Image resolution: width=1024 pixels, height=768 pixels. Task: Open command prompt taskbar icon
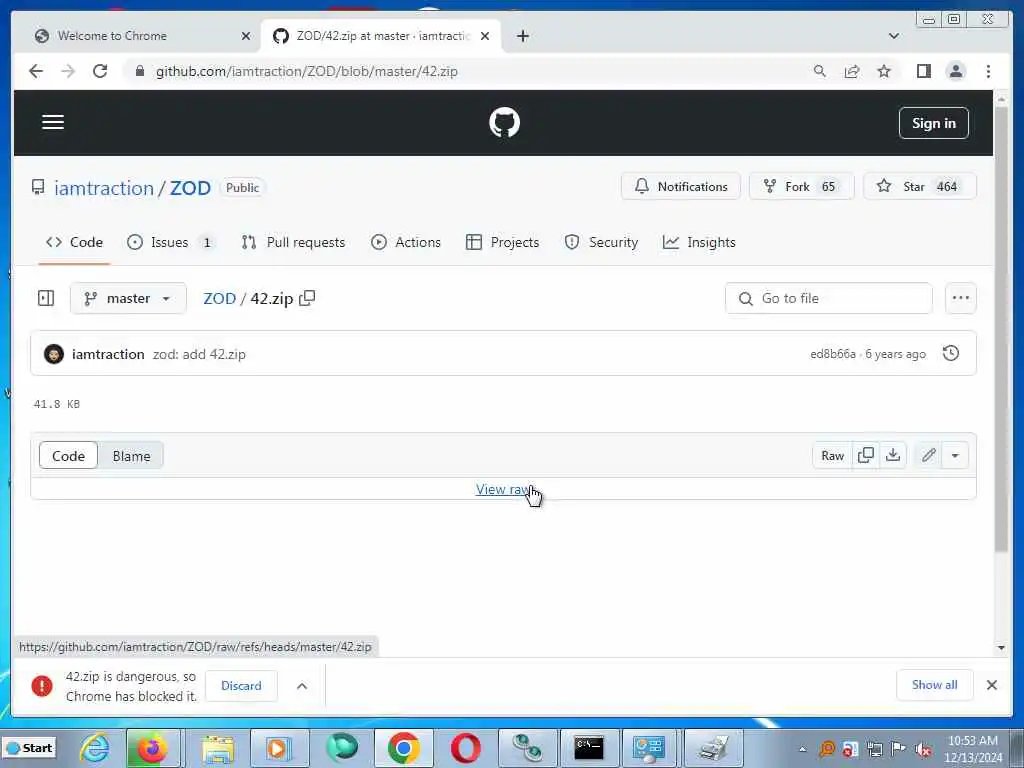coord(588,748)
